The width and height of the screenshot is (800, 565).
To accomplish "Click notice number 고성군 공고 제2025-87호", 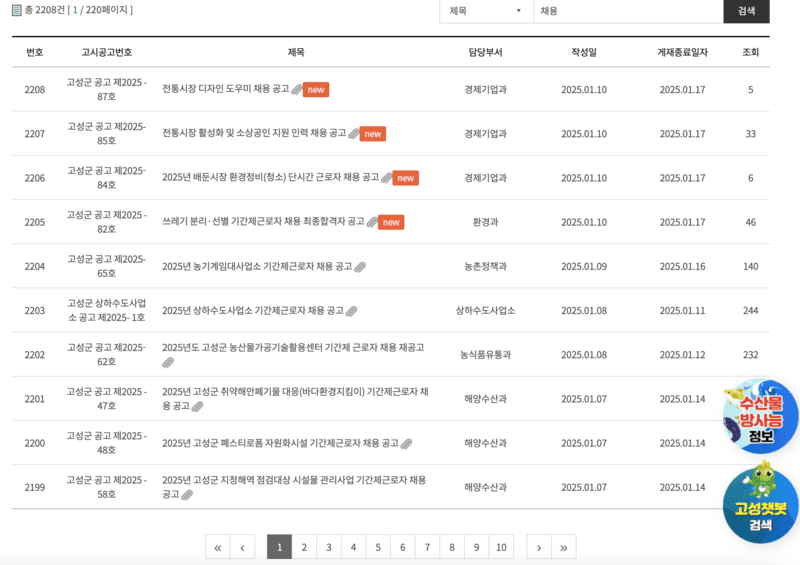I will tap(107, 89).
